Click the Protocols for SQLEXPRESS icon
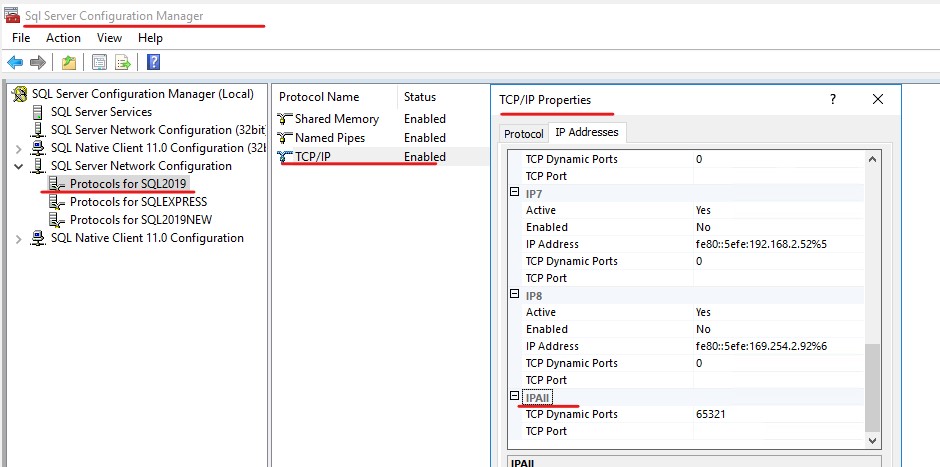 pos(57,202)
